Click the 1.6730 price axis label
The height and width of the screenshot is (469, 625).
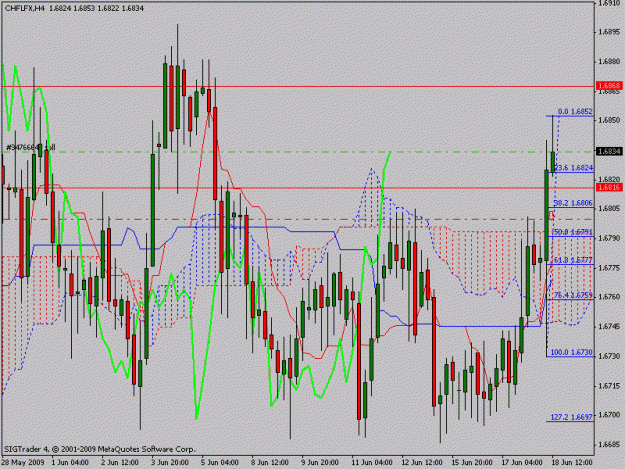[610, 356]
